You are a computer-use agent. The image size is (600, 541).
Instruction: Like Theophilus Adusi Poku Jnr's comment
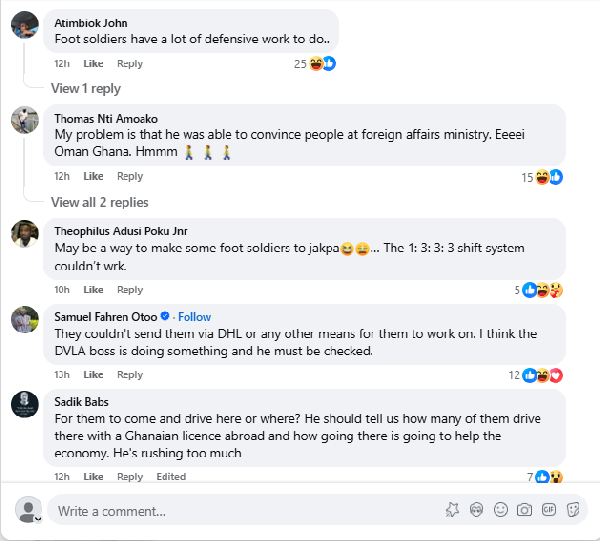tap(93, 290)
